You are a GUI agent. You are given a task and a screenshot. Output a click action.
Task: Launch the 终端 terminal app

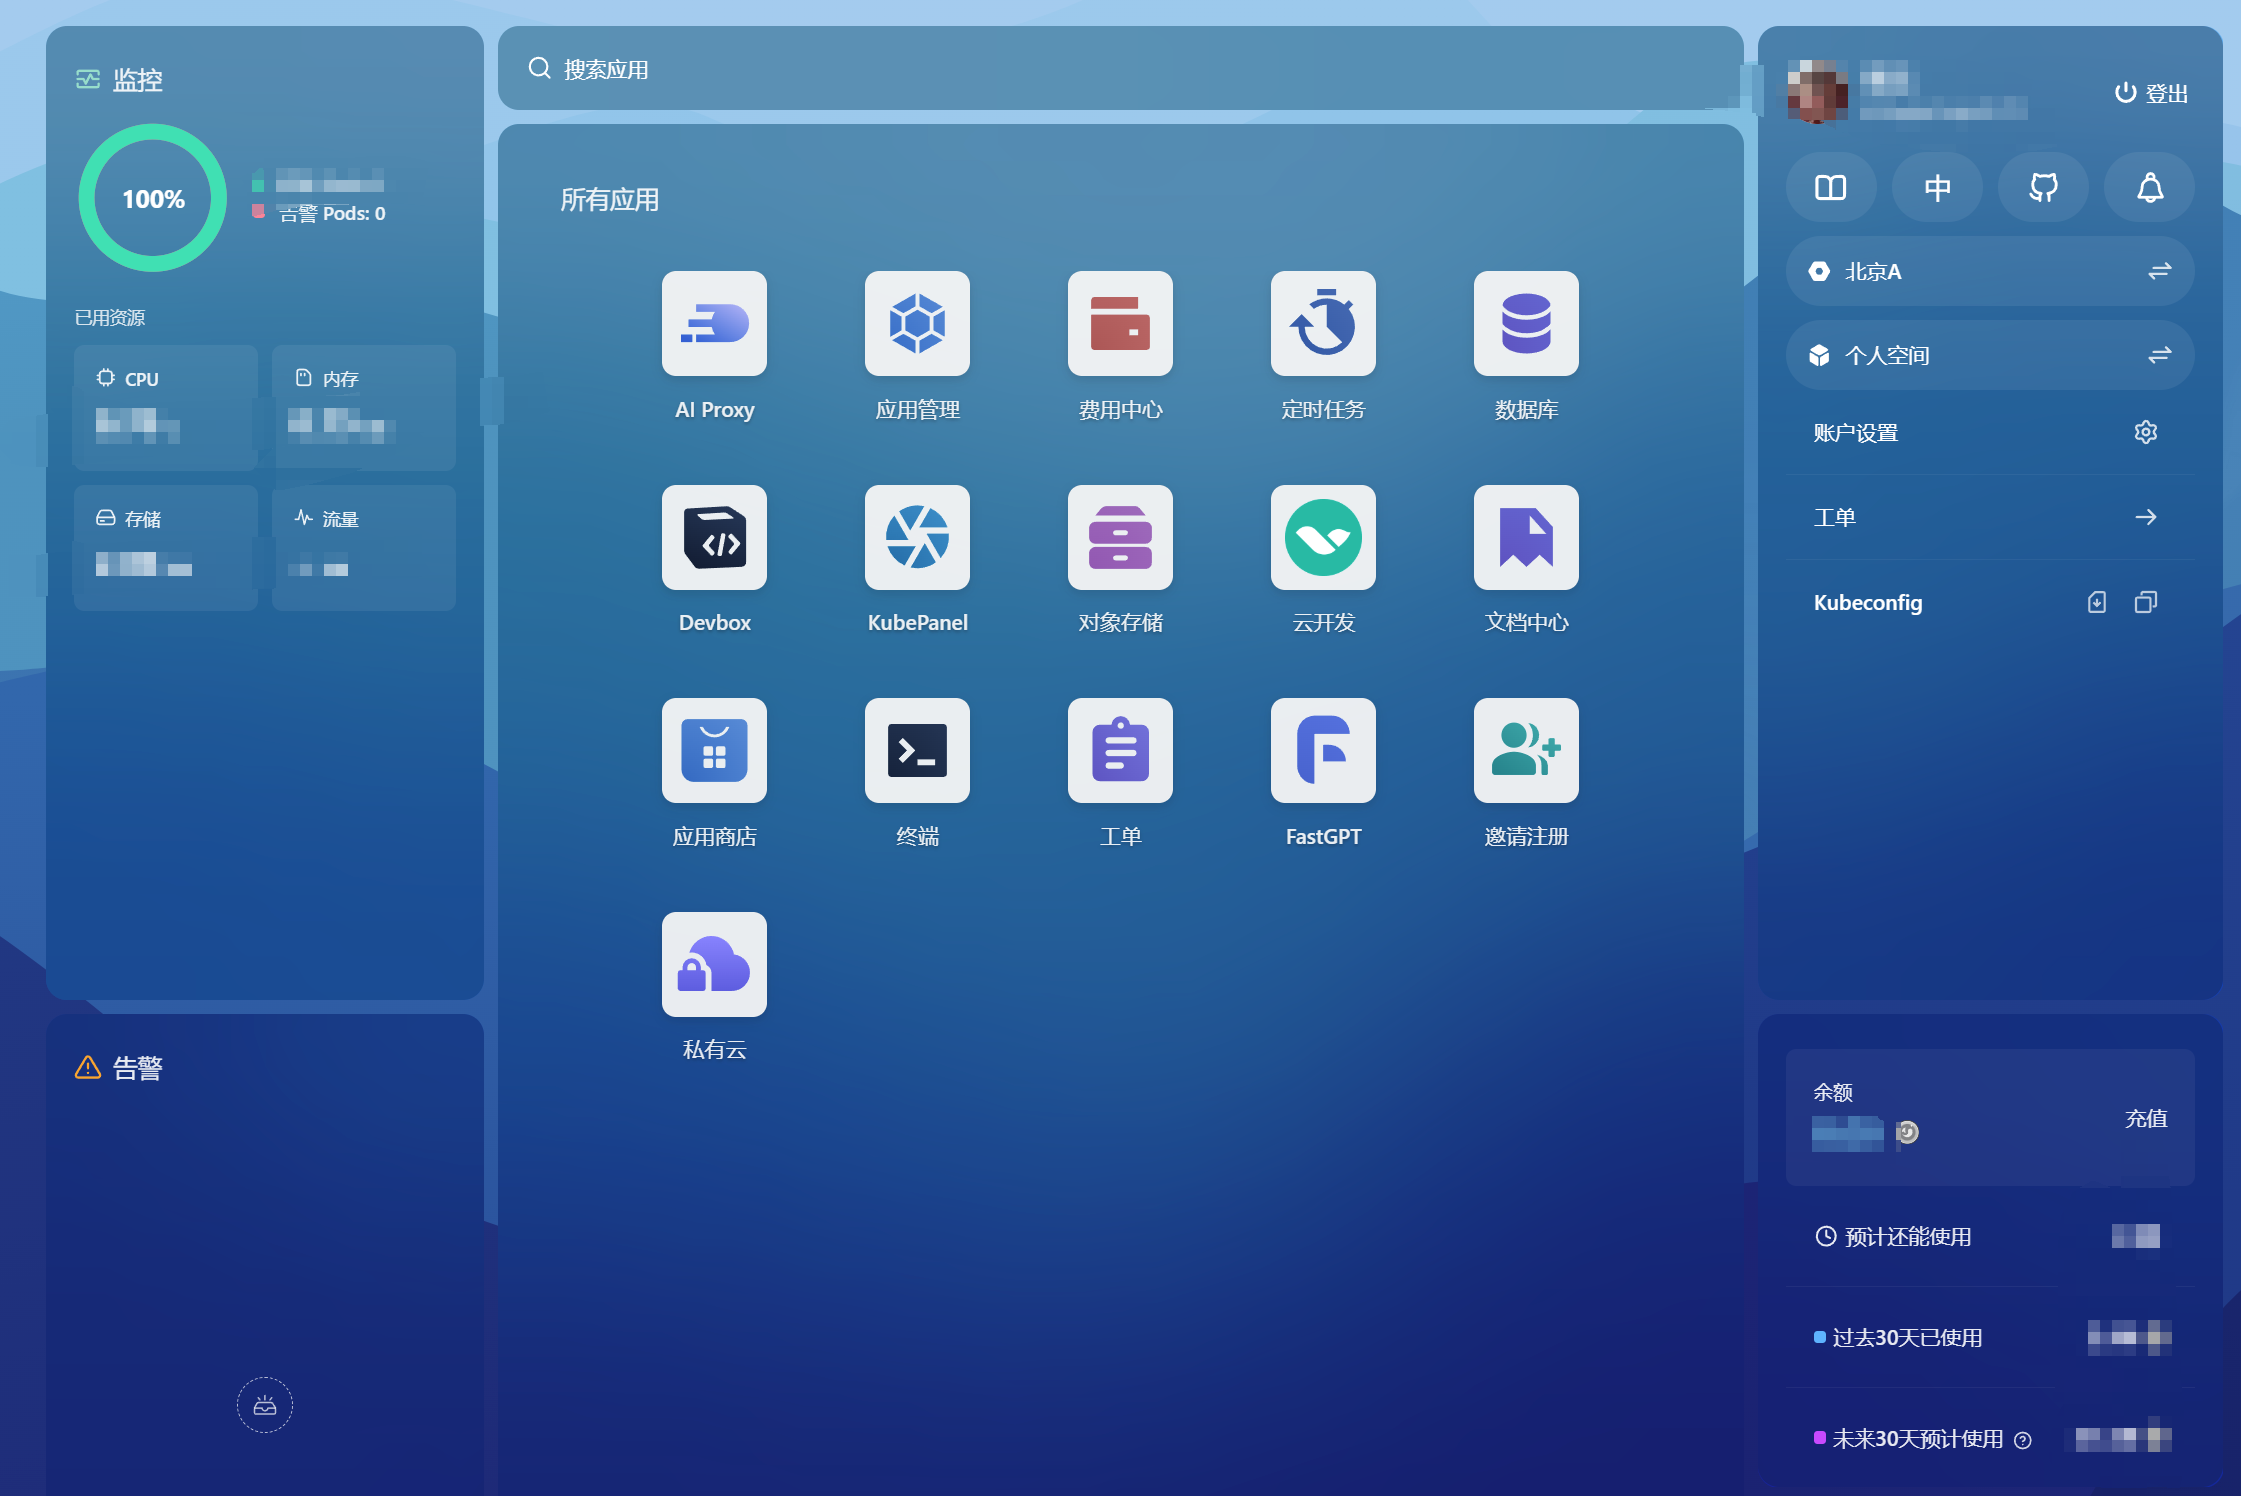point(917,750)
